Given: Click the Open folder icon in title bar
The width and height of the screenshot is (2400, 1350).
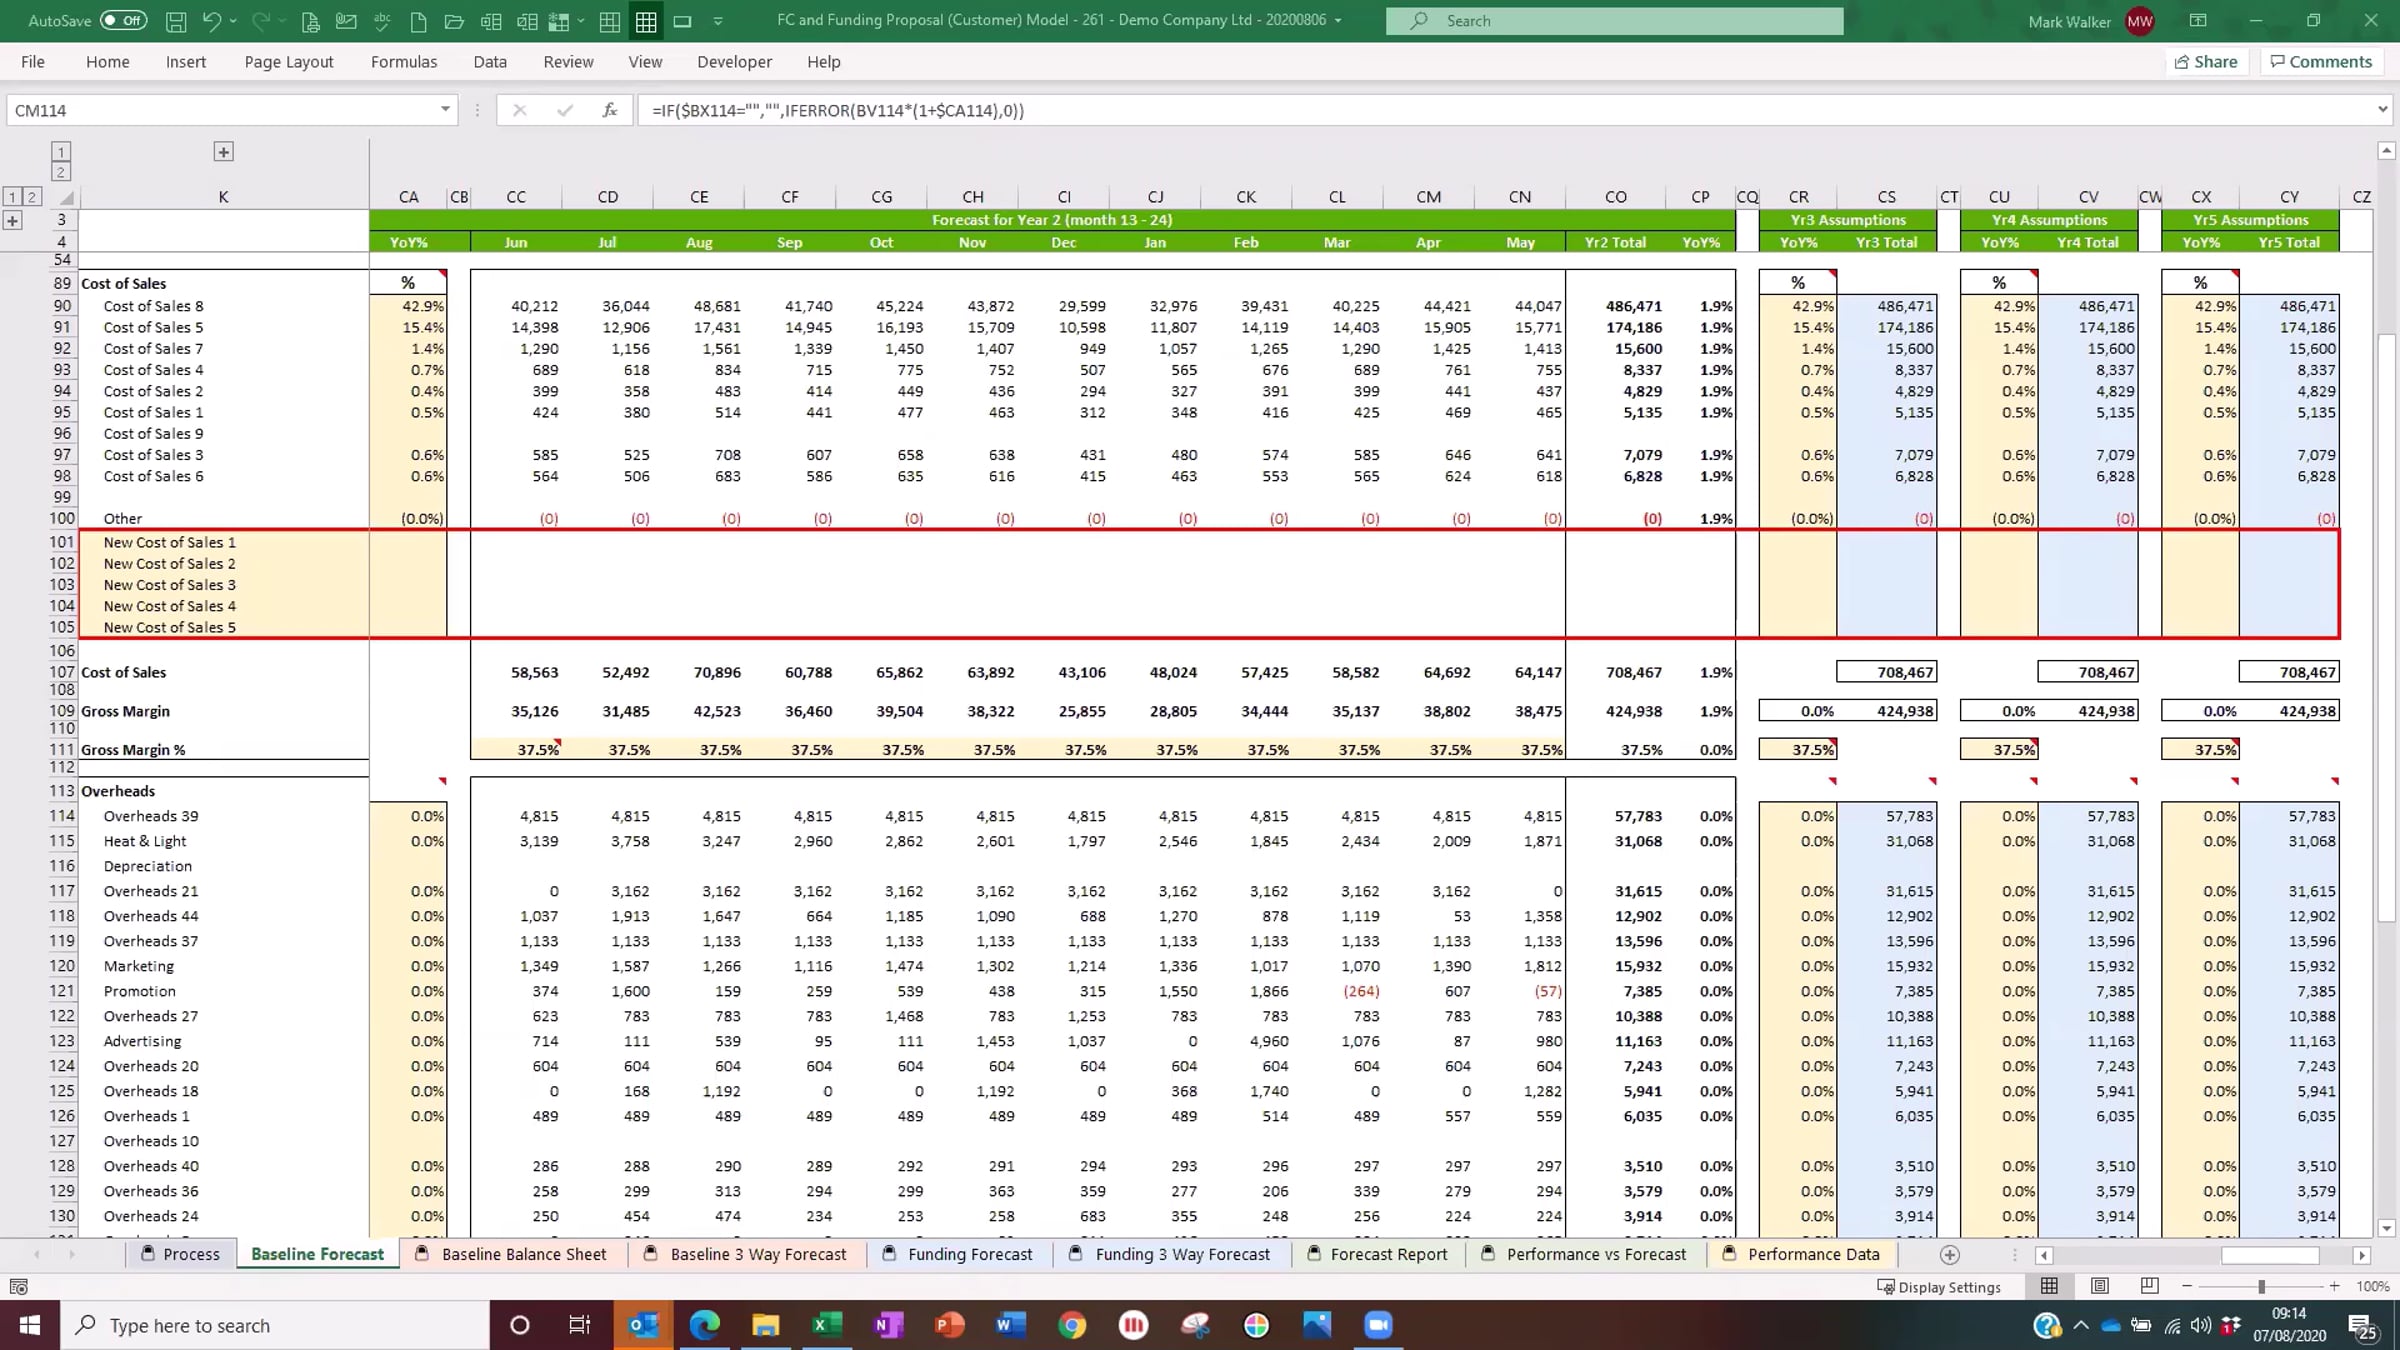Looking at the screenshot, I should tap(454, 21).
